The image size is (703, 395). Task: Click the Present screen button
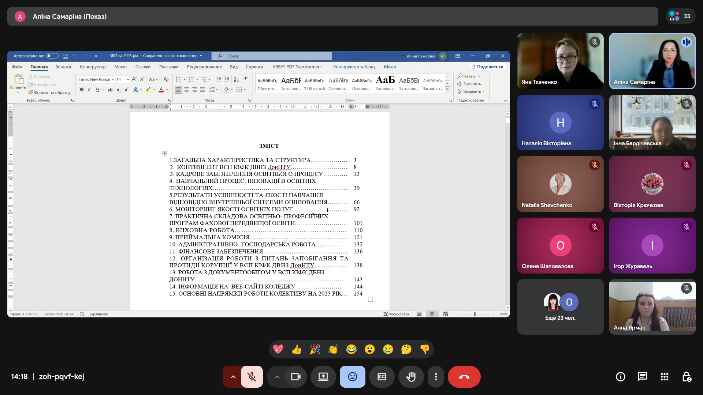point(323,377)
